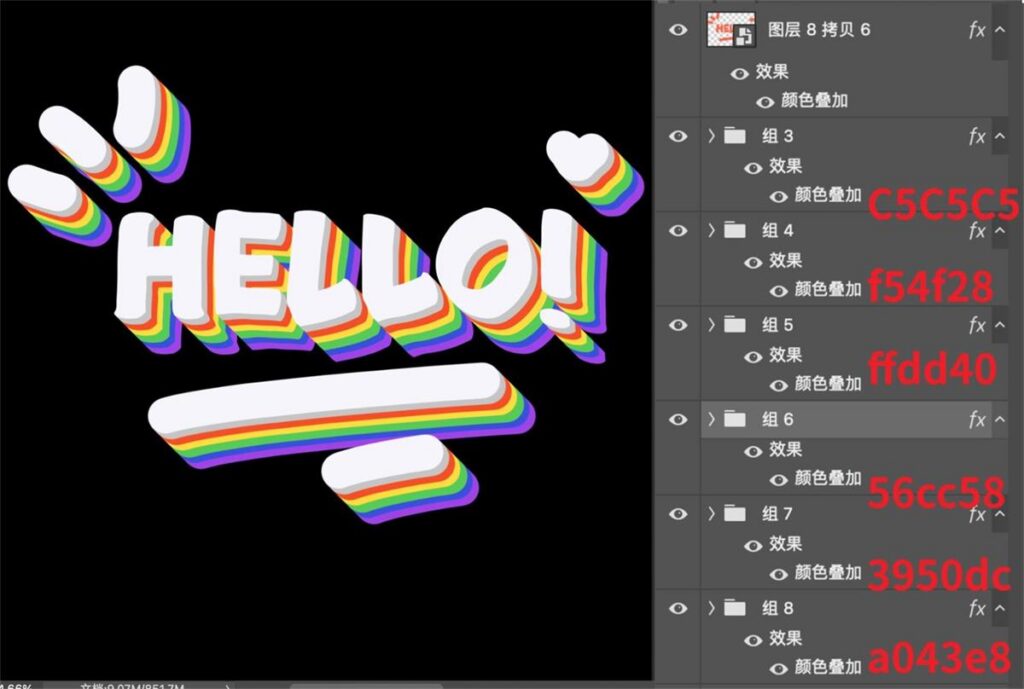The height and width of the screenshot is (689, 1024).
Task: Open 颜色叠加 label under 组 6
Action: pyautogui.click(x=828, y=478)
